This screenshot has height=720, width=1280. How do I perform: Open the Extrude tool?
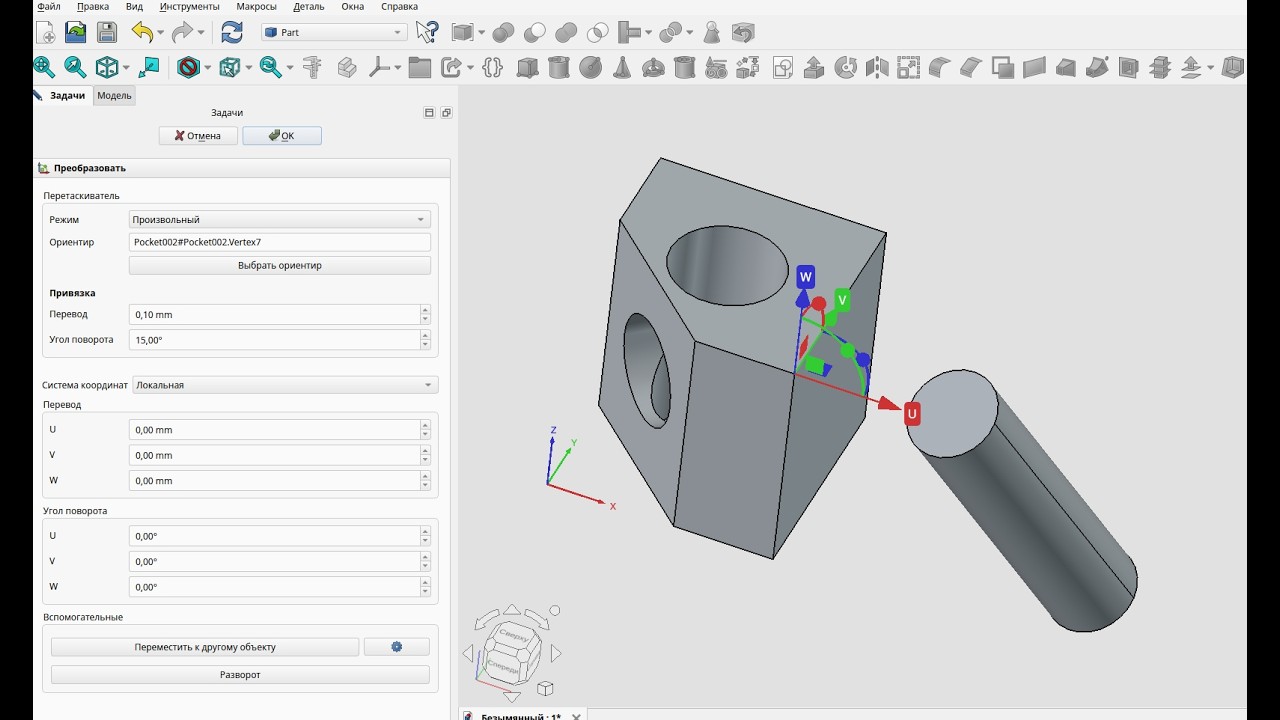click(814, 67)
